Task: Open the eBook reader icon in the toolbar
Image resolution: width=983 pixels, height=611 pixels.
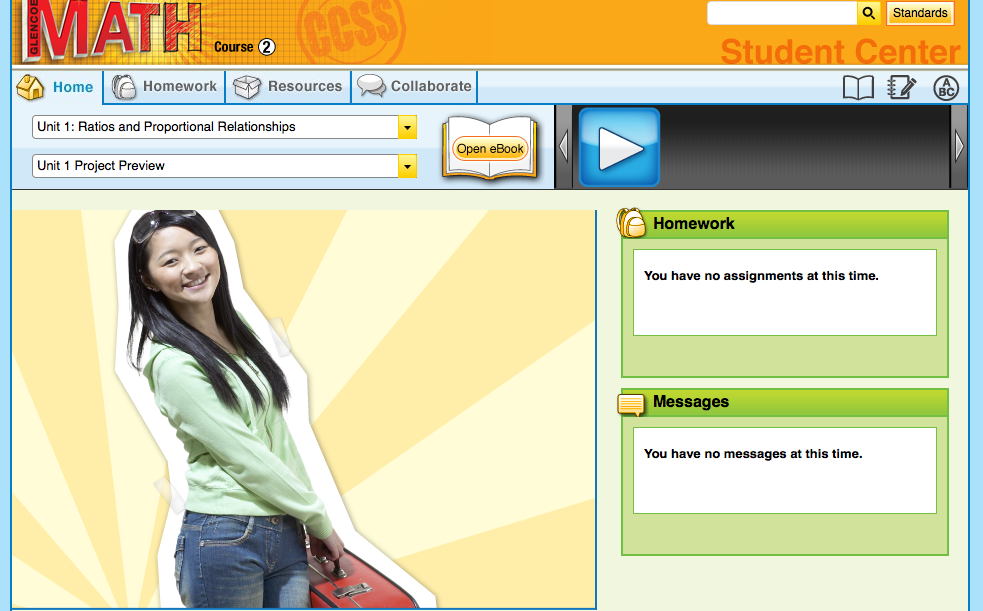Action: point(858,88)
